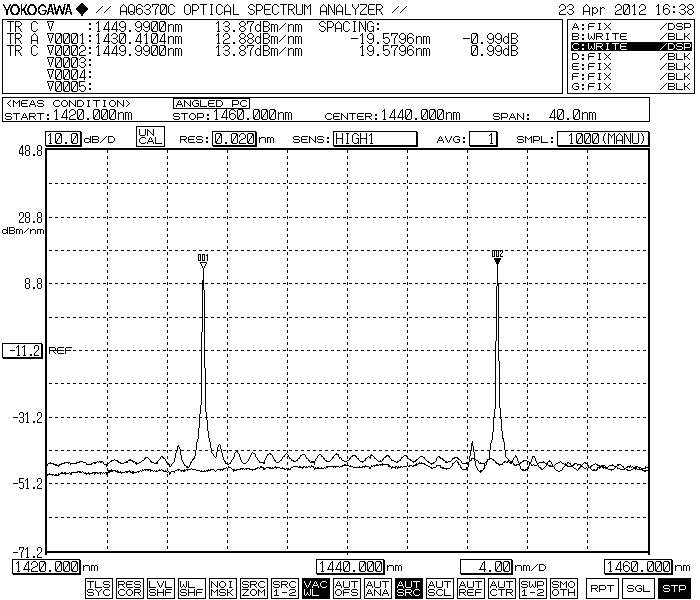
Task: Click the dBm/nm vertical unit label
Action: (x=23, y=231)
